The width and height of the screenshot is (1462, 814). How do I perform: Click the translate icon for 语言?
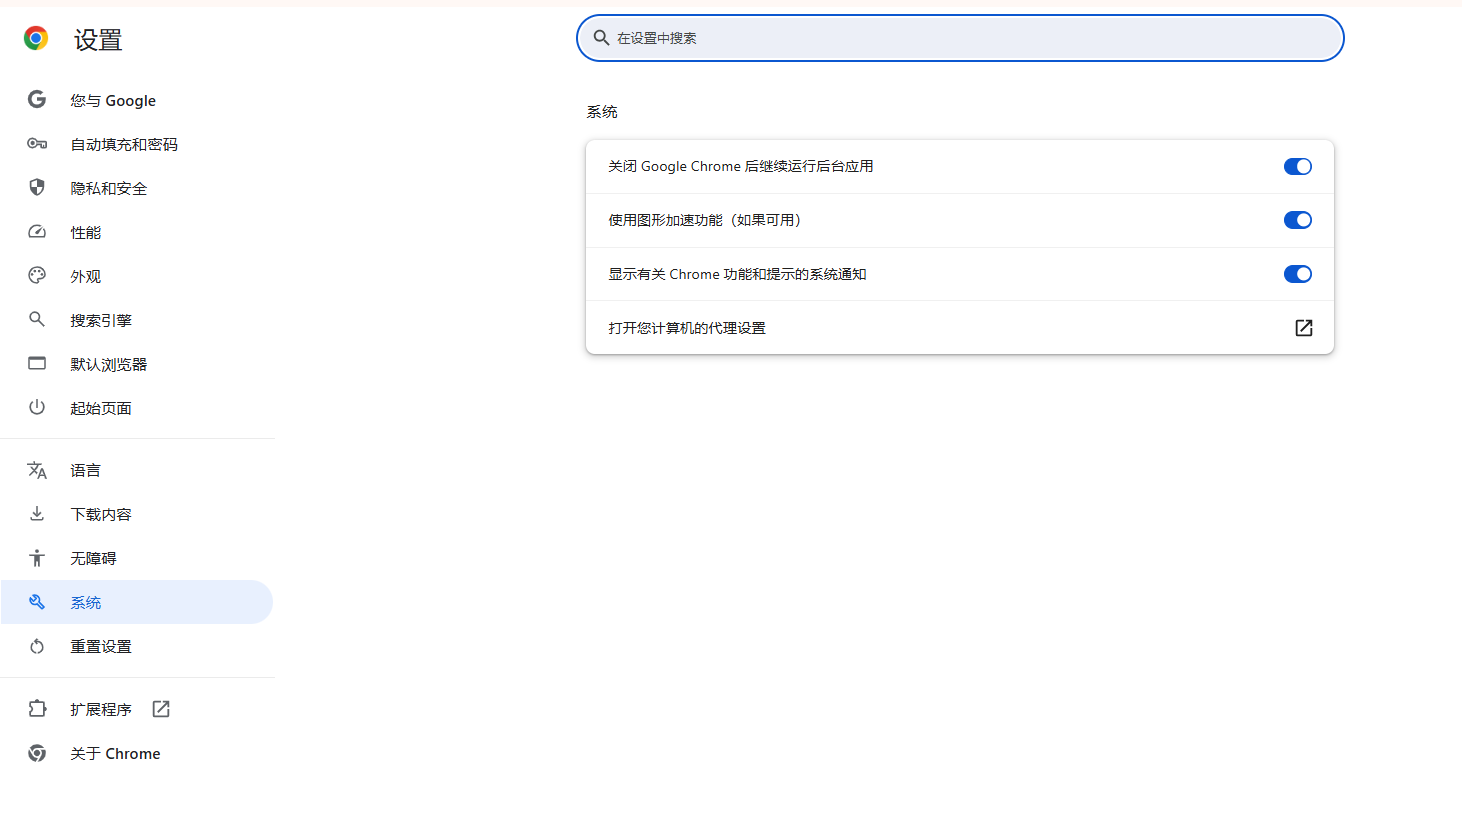click(x=37, y=470)
